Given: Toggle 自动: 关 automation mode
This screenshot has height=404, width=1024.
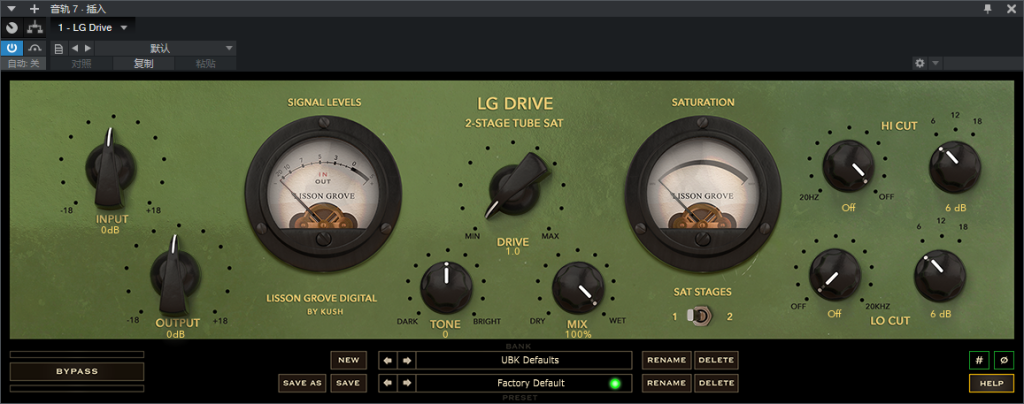Looking at the screenshot, I should click(x=24, y=64).
